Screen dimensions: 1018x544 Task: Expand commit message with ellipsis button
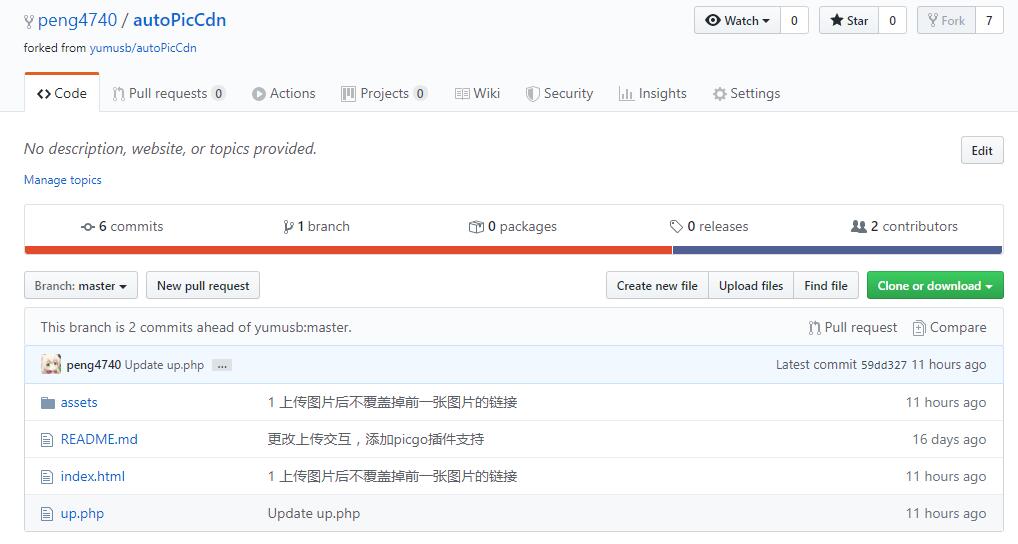click(x=222, y=365)
